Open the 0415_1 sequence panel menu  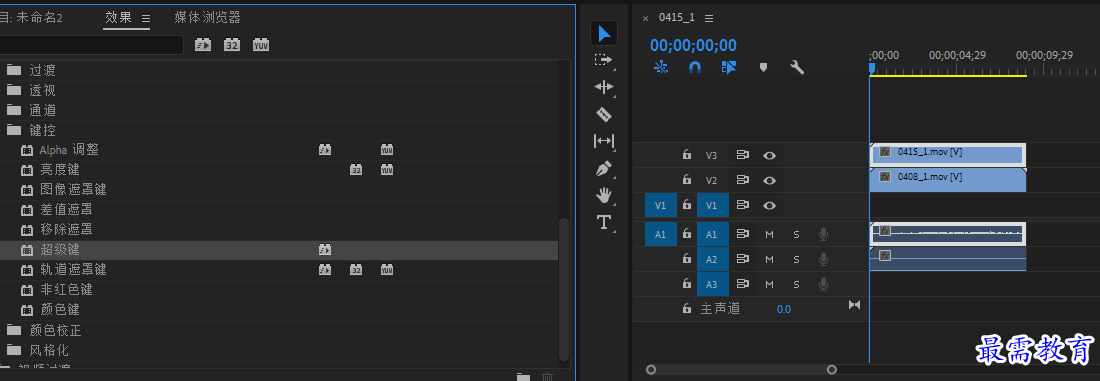[709, 18]
